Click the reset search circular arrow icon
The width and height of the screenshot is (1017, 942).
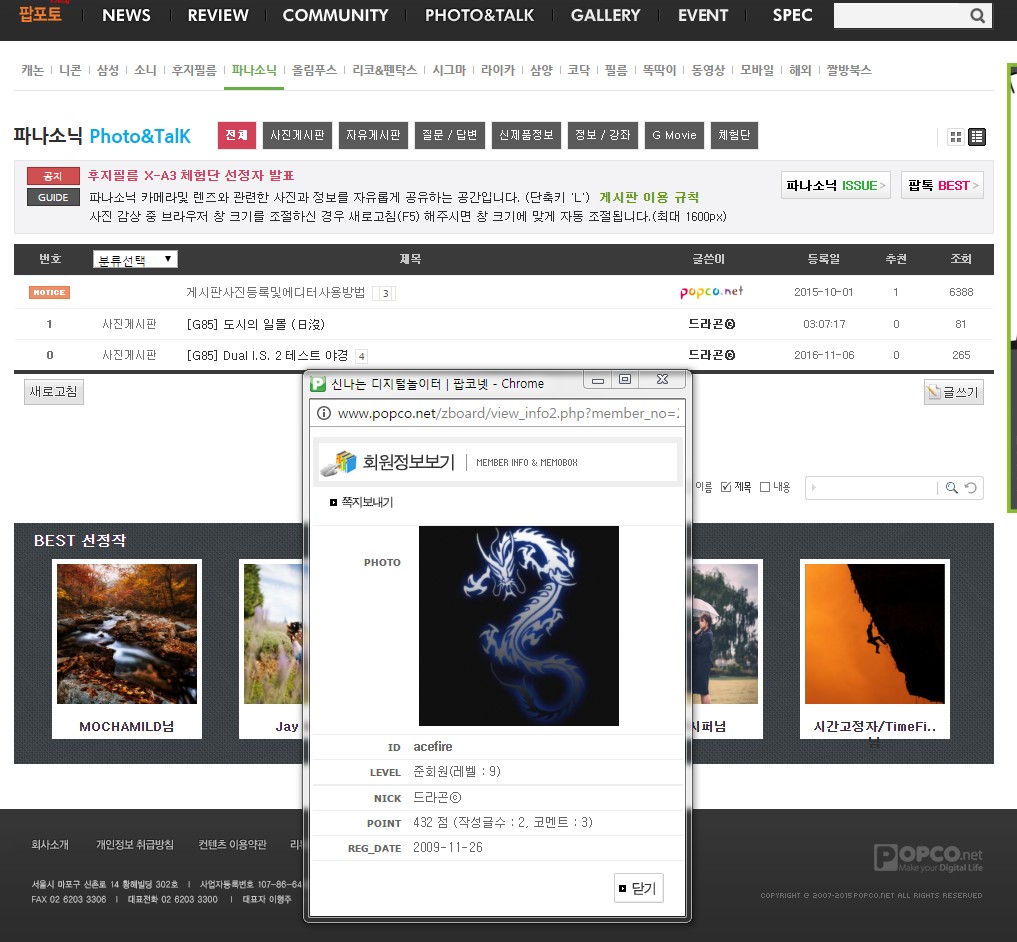pos(971,488)
